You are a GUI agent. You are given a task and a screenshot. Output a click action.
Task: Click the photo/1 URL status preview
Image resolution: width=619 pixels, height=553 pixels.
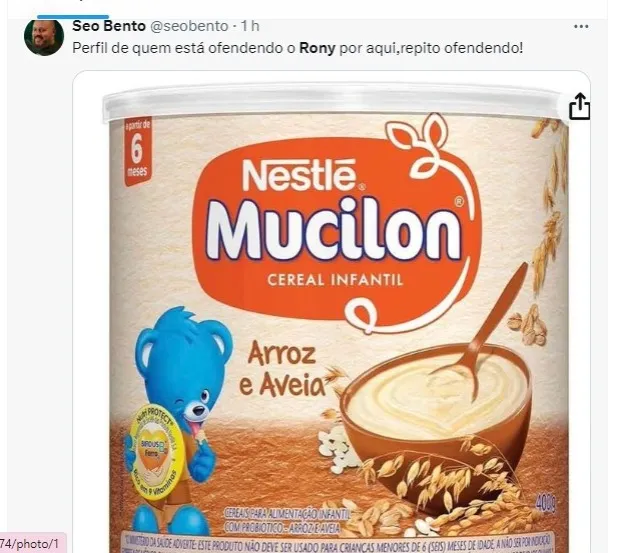(x=31, y=544)
